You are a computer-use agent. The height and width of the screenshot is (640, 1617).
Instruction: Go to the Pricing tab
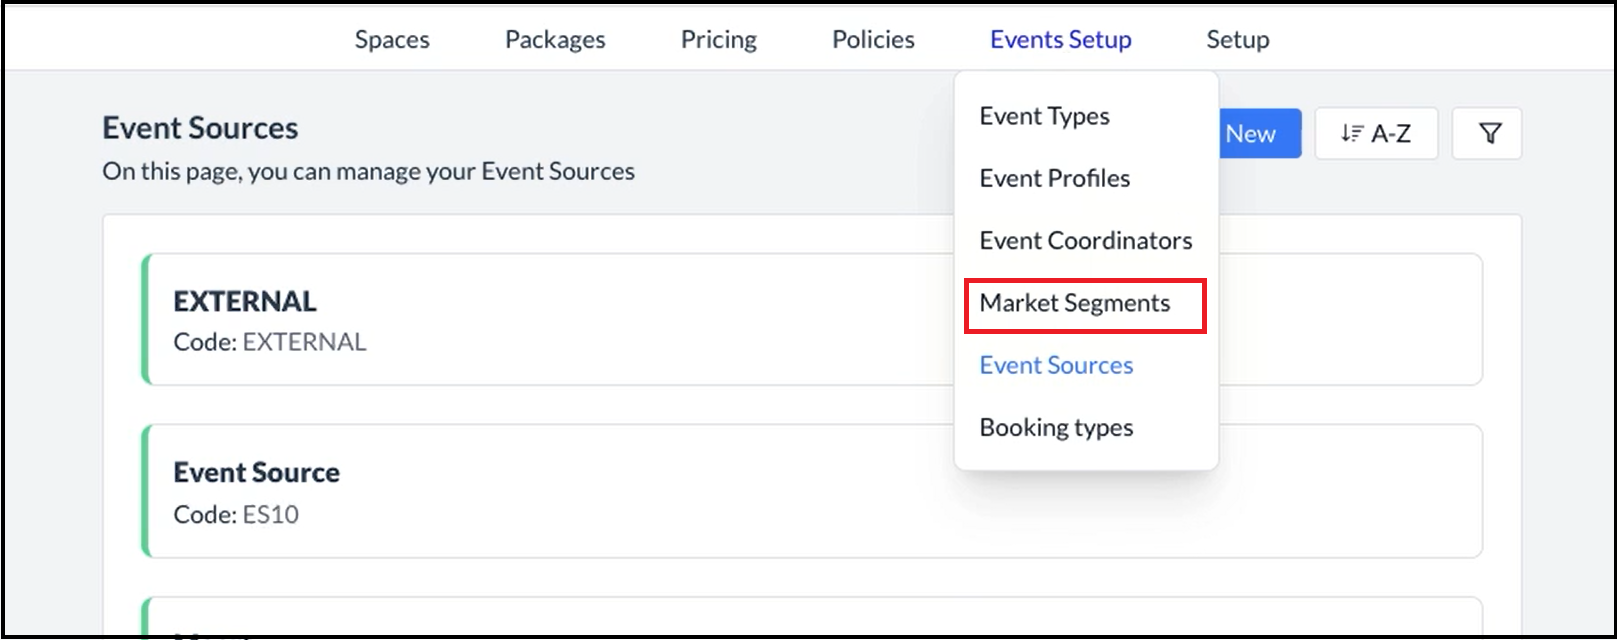coord(718,39)
